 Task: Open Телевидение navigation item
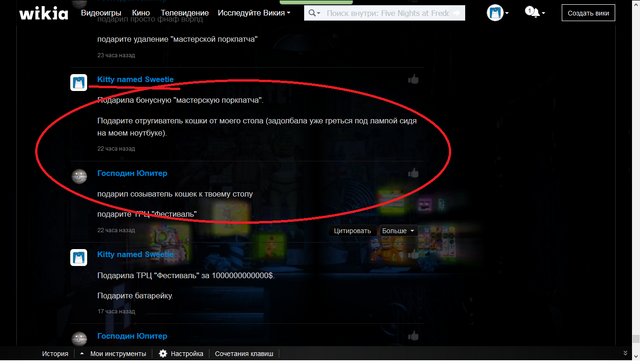click(x=184, y=13)
